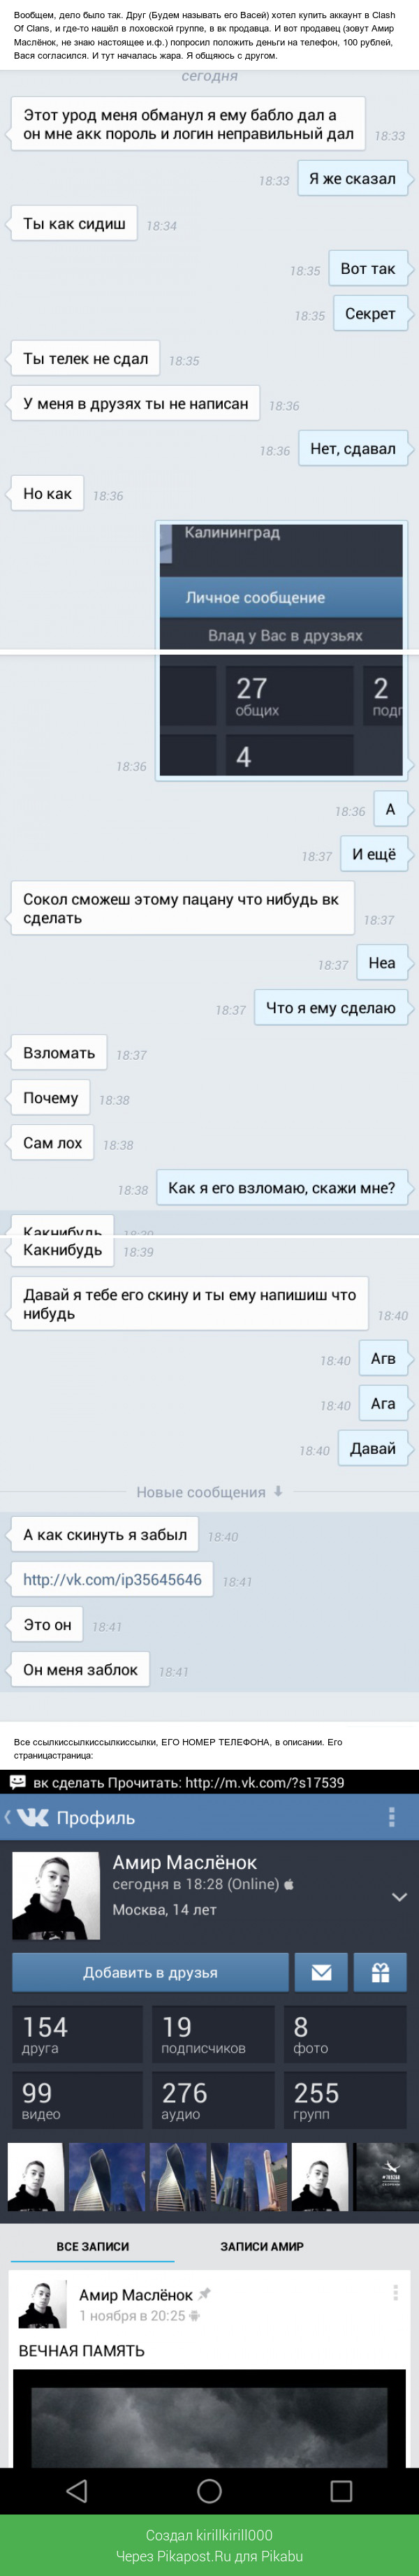Tap the Android recent apps square
419x2576 pixels.
pos(341,2490)
